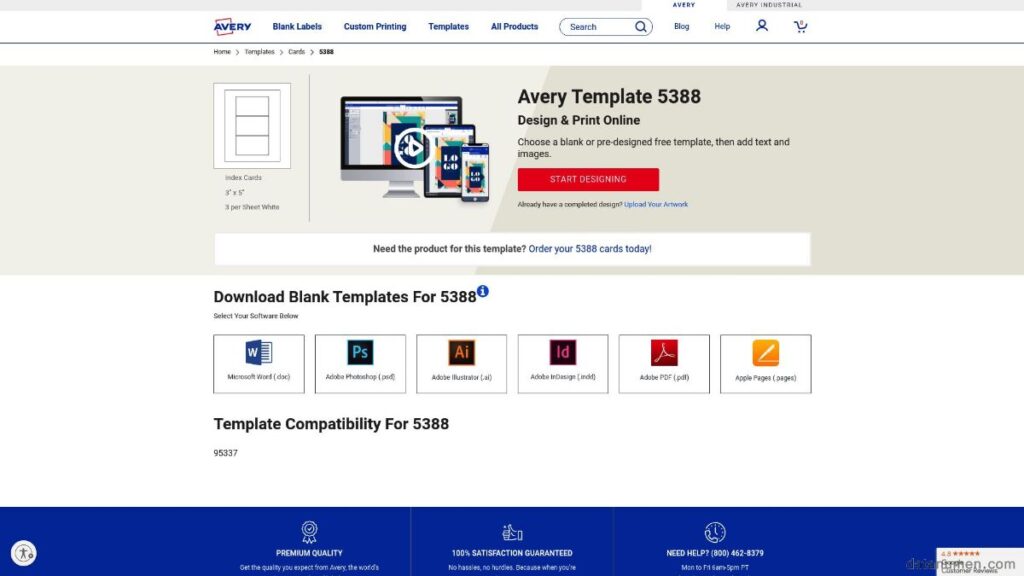
Task: Click the search magnifier icon
Action: point(640,26)
